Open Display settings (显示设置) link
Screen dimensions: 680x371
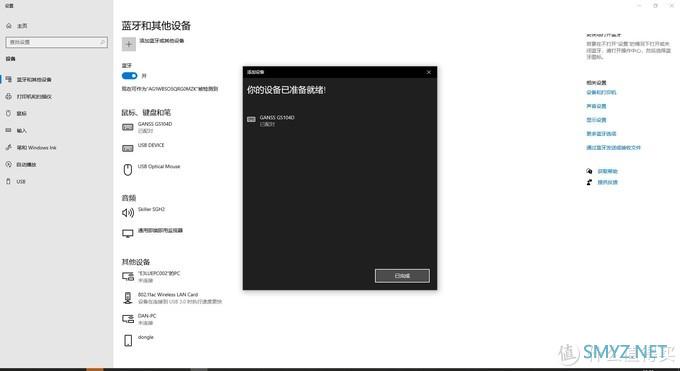(x=596, y=120)
